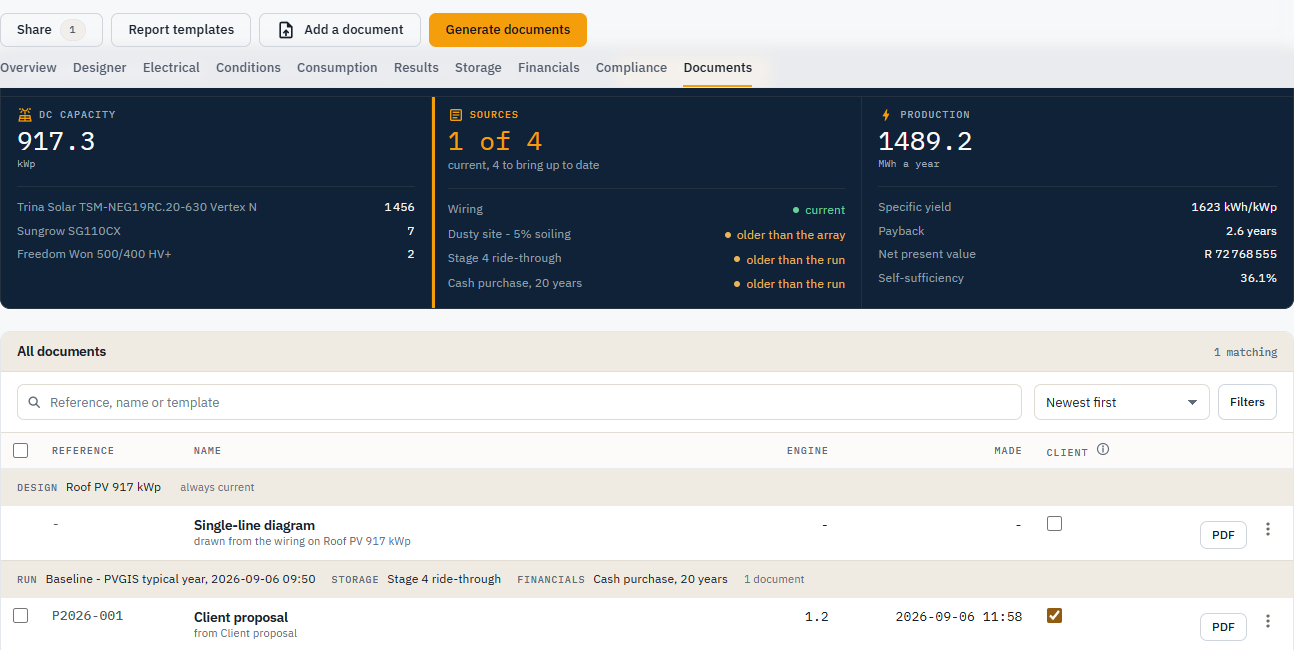The height and width of the screenshot is (650, 1294).
Task: Switch to the Electrical tab
Action: tap(171, 68)
